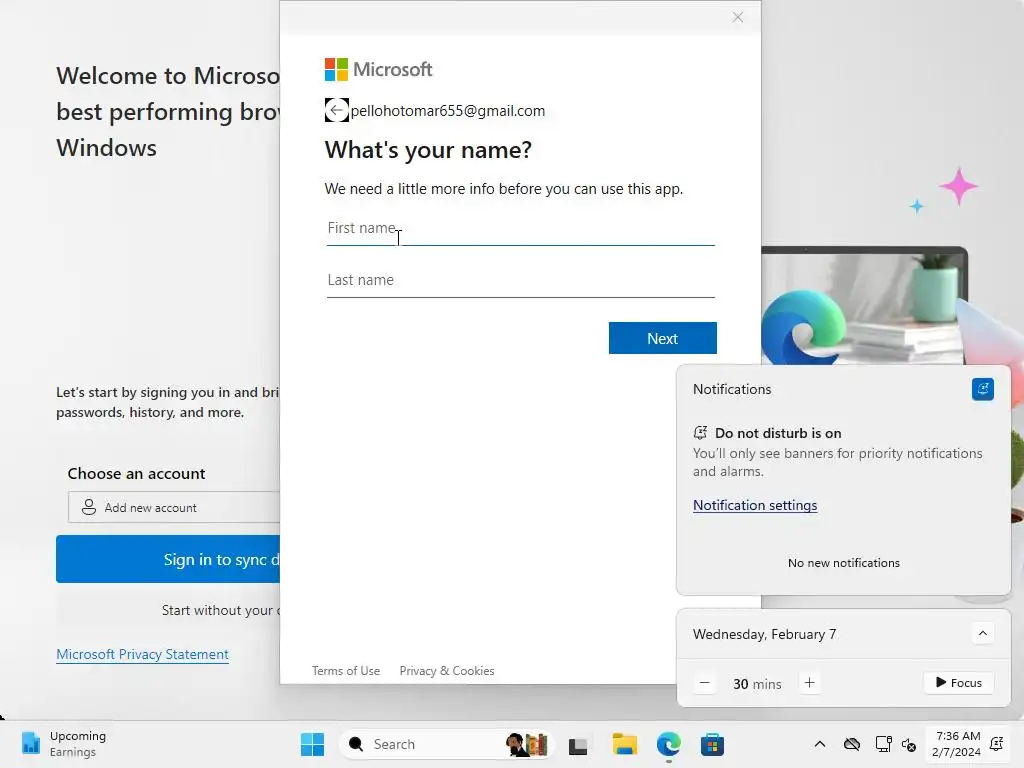Start a Focus session
The height and width of the screenshot is (768, 1024).
tap(959, 683)
